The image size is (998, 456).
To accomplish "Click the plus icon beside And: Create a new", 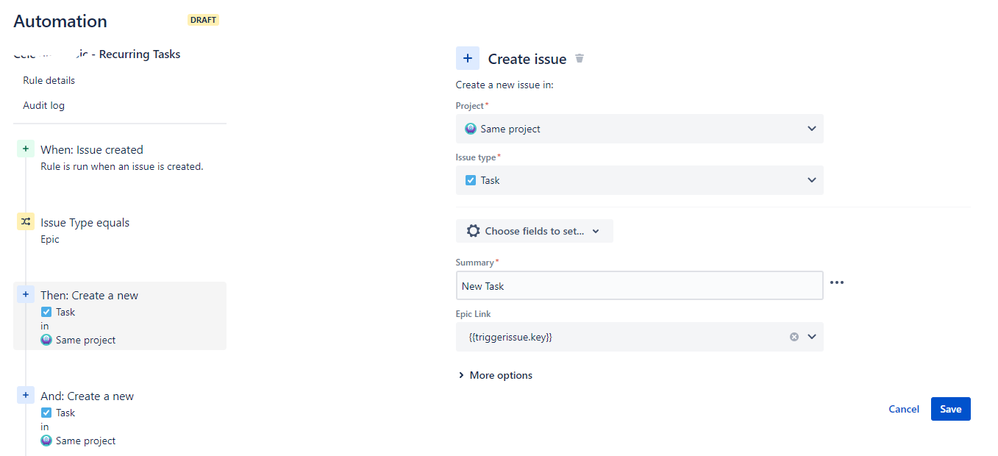I will [x=25, y=395].
